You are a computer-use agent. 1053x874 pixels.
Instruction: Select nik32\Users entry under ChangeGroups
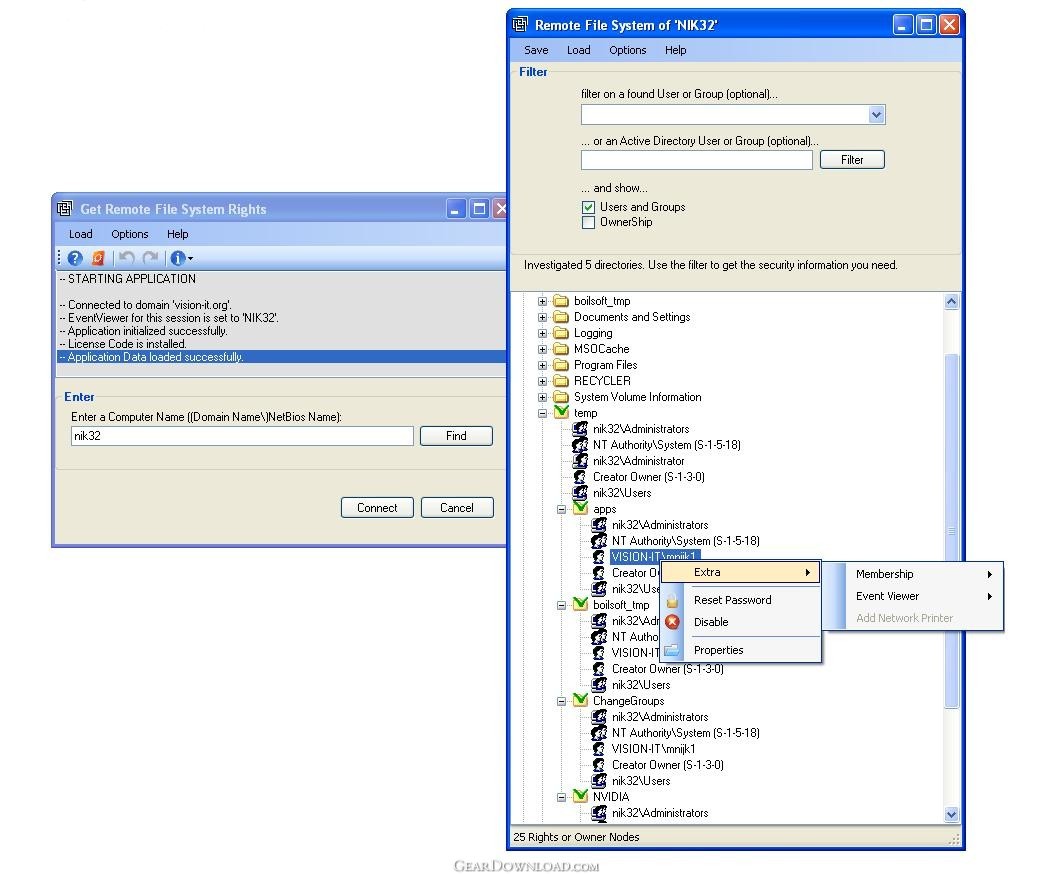[x=641, y=781]
